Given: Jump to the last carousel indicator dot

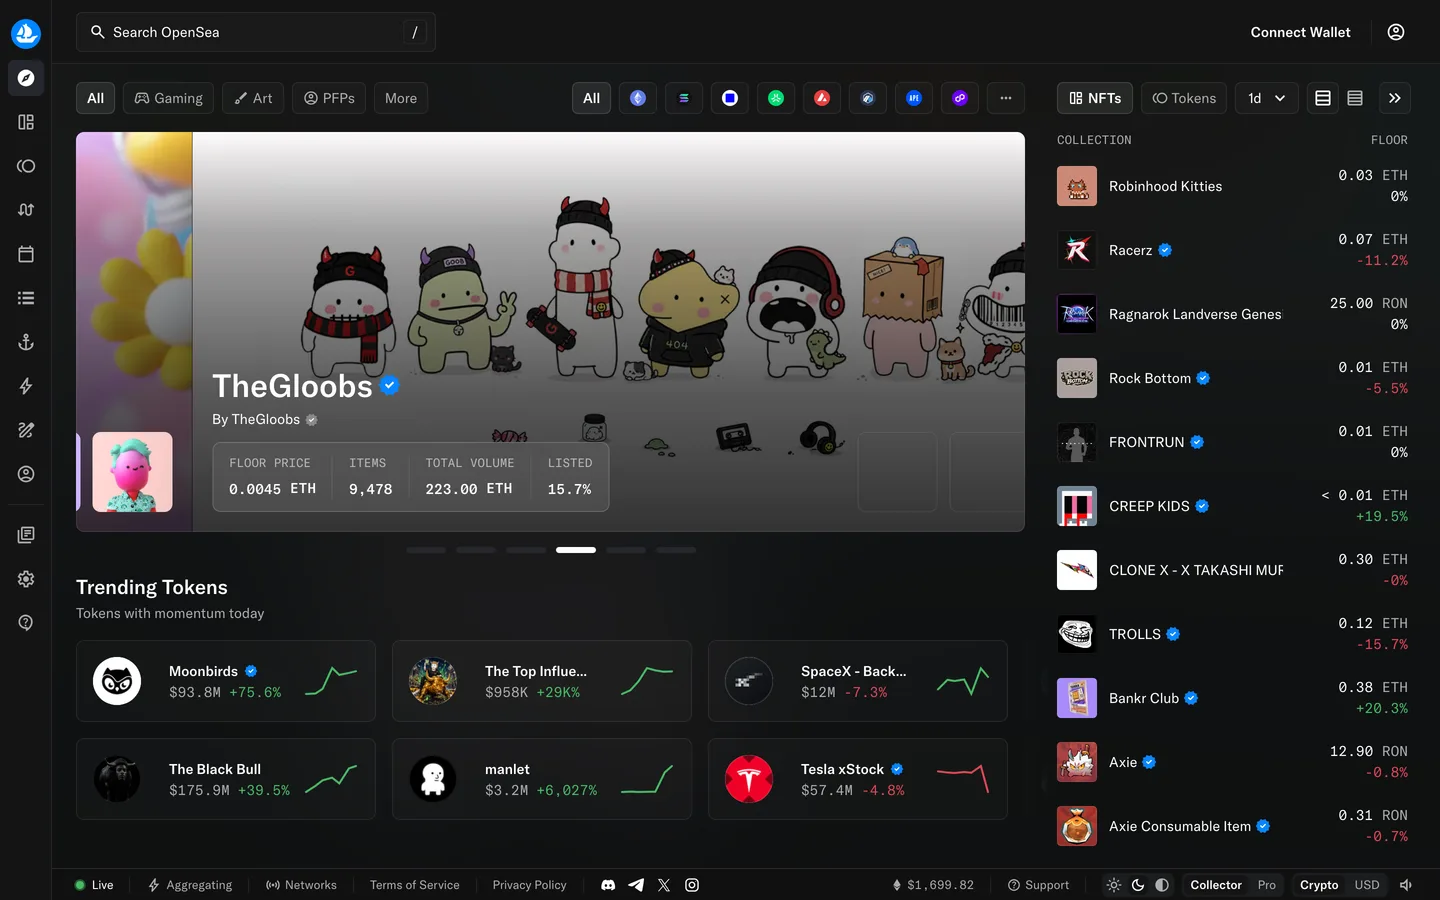Looking at the screenshot, I should [x=676, y=550].
